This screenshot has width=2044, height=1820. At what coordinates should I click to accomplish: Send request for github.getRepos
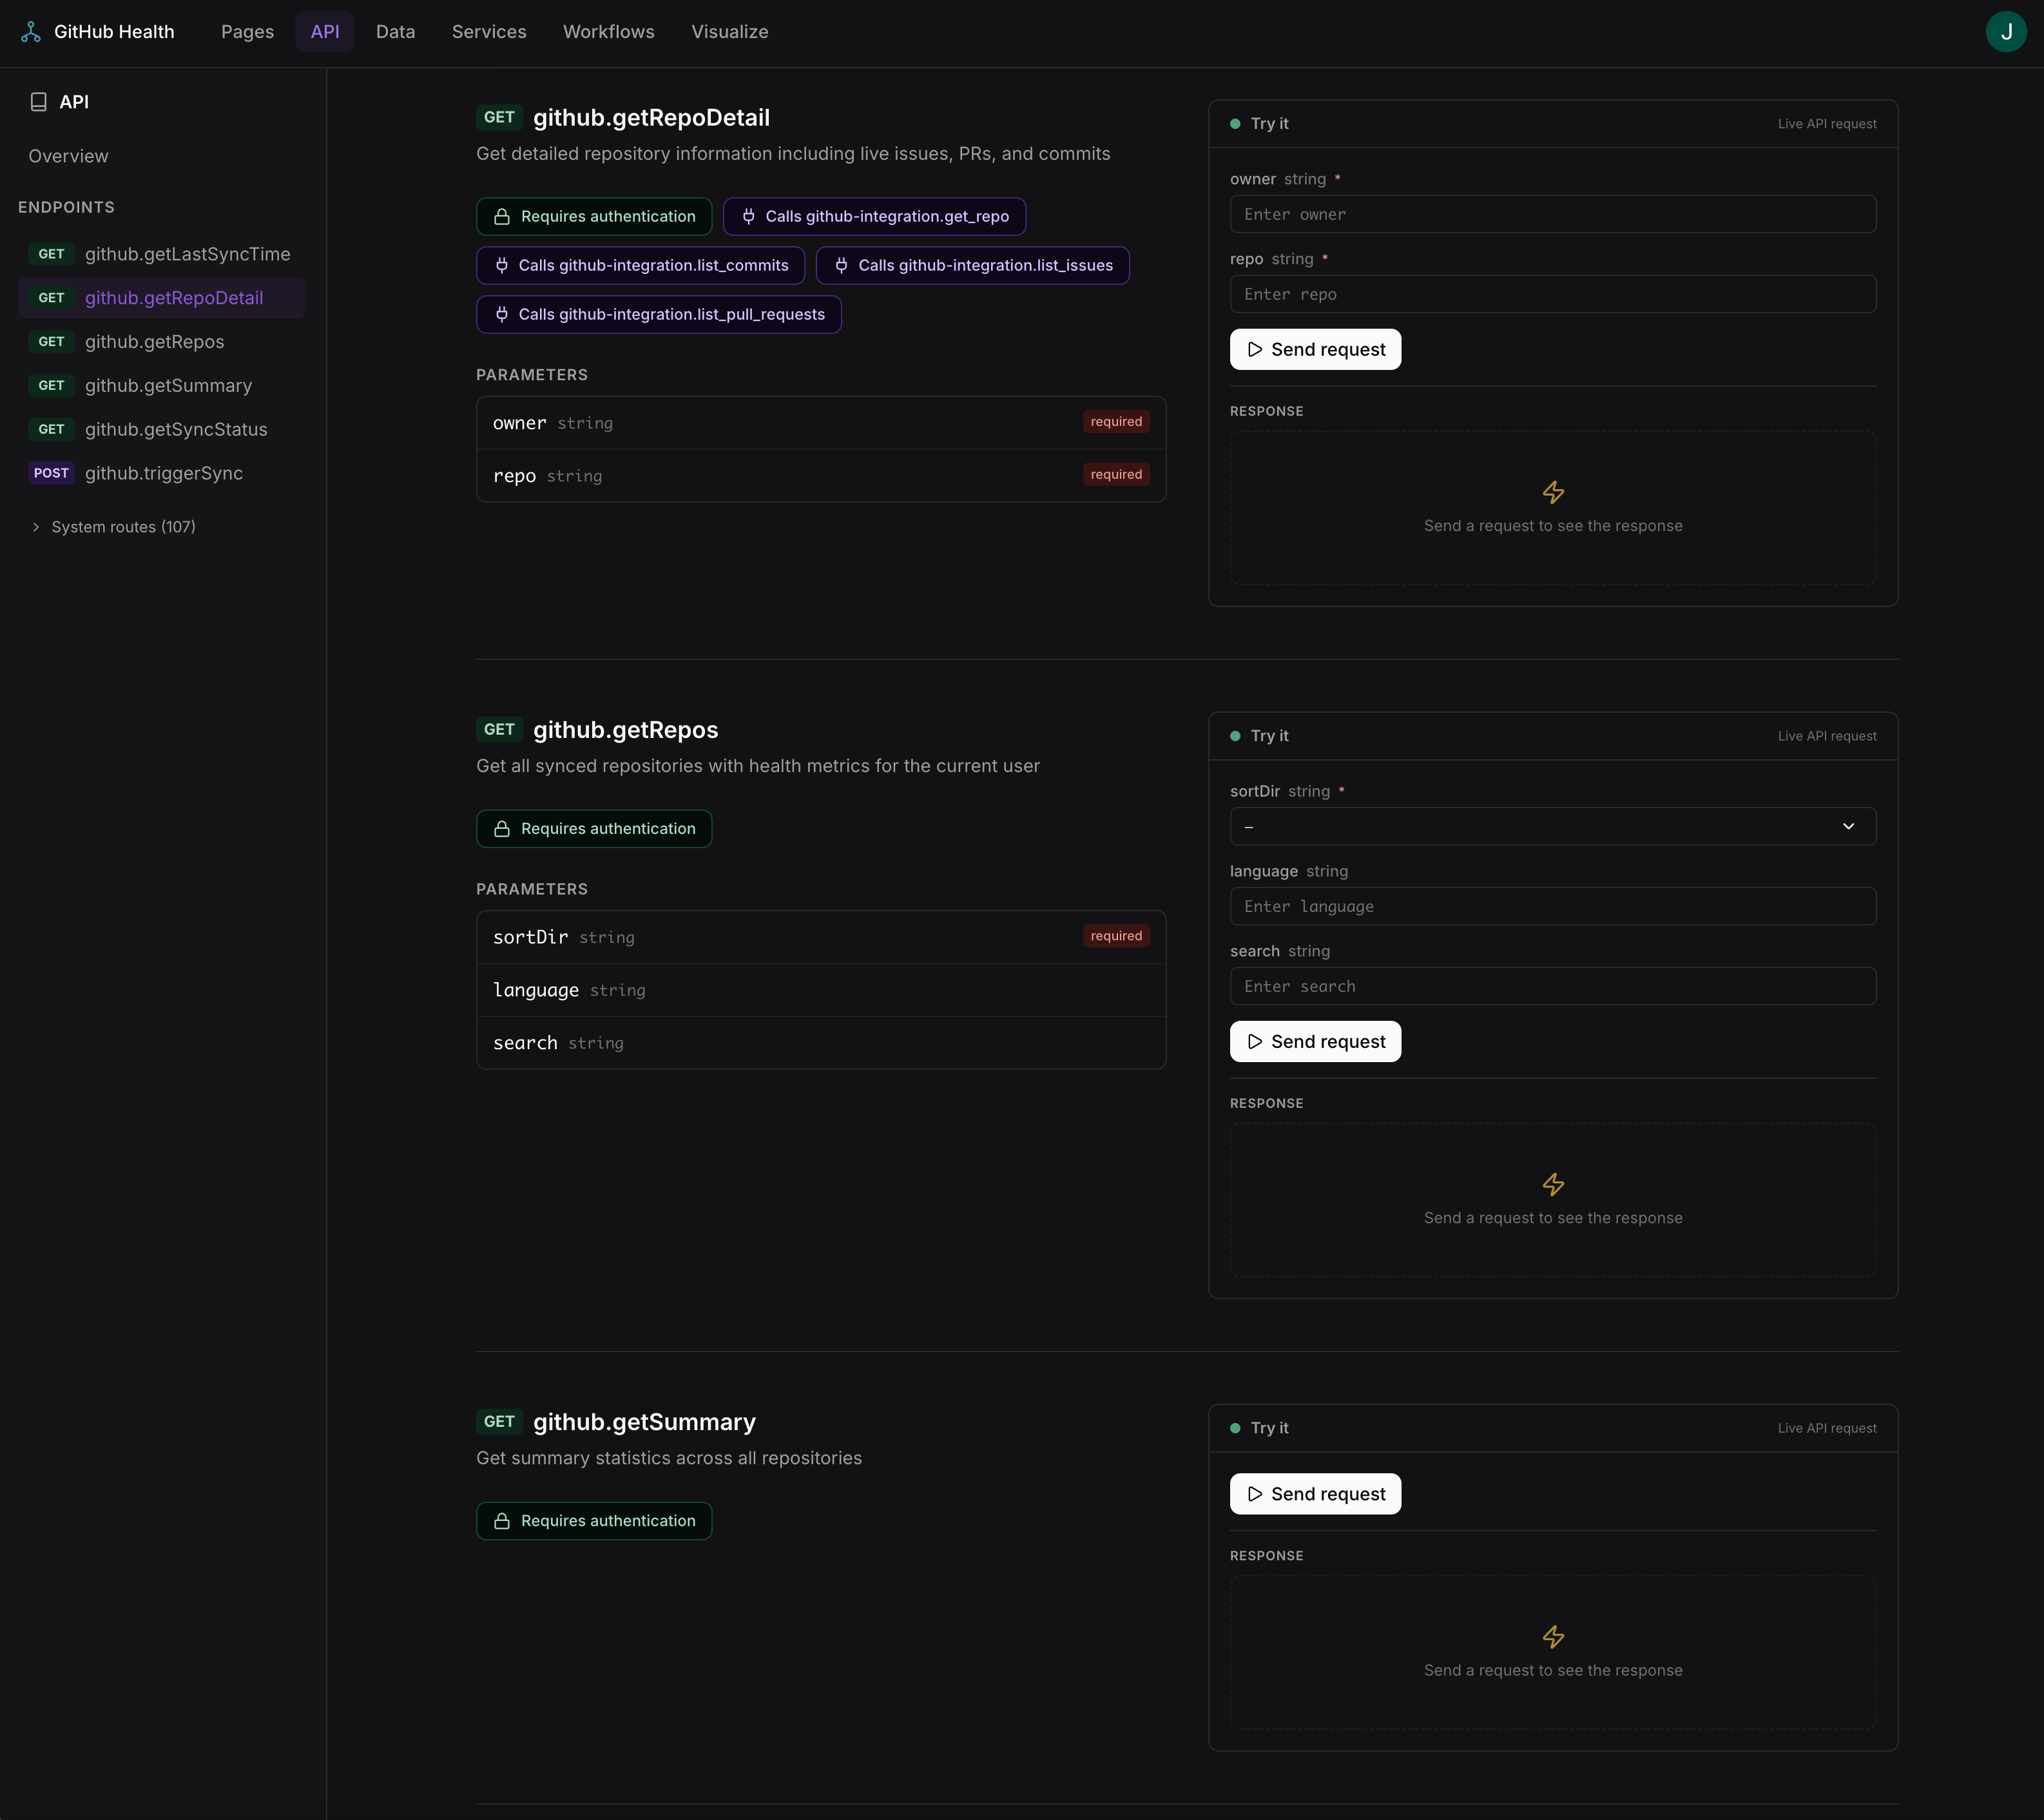(1315, 1042)
